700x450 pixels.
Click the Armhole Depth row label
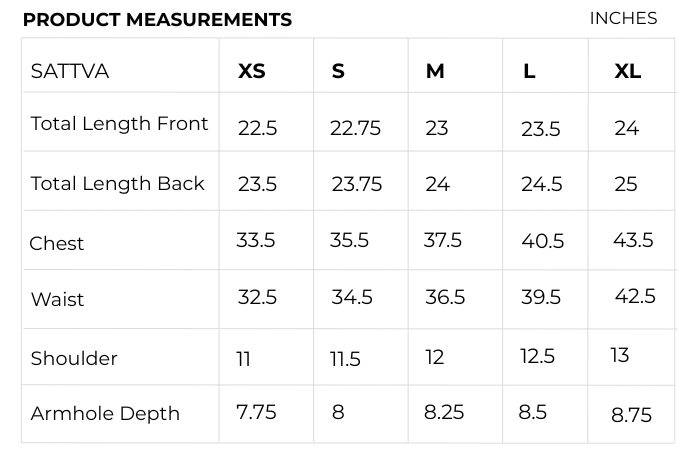point(105,413)
